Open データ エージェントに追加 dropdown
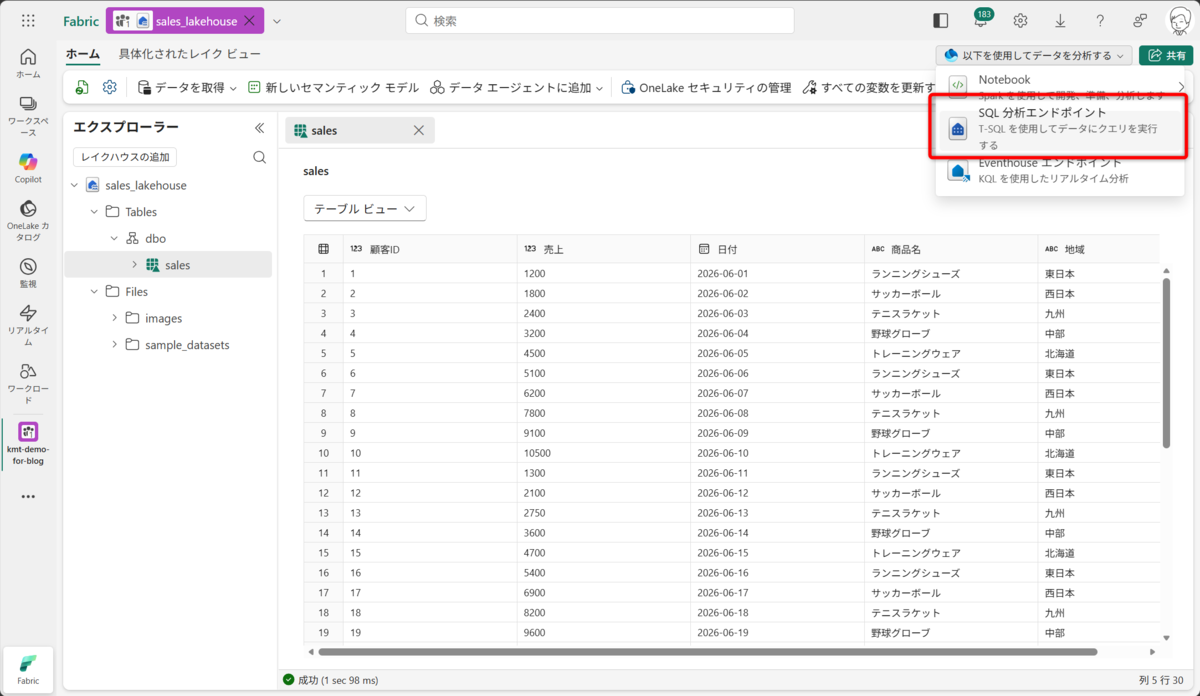 click(x=517, y=87)
